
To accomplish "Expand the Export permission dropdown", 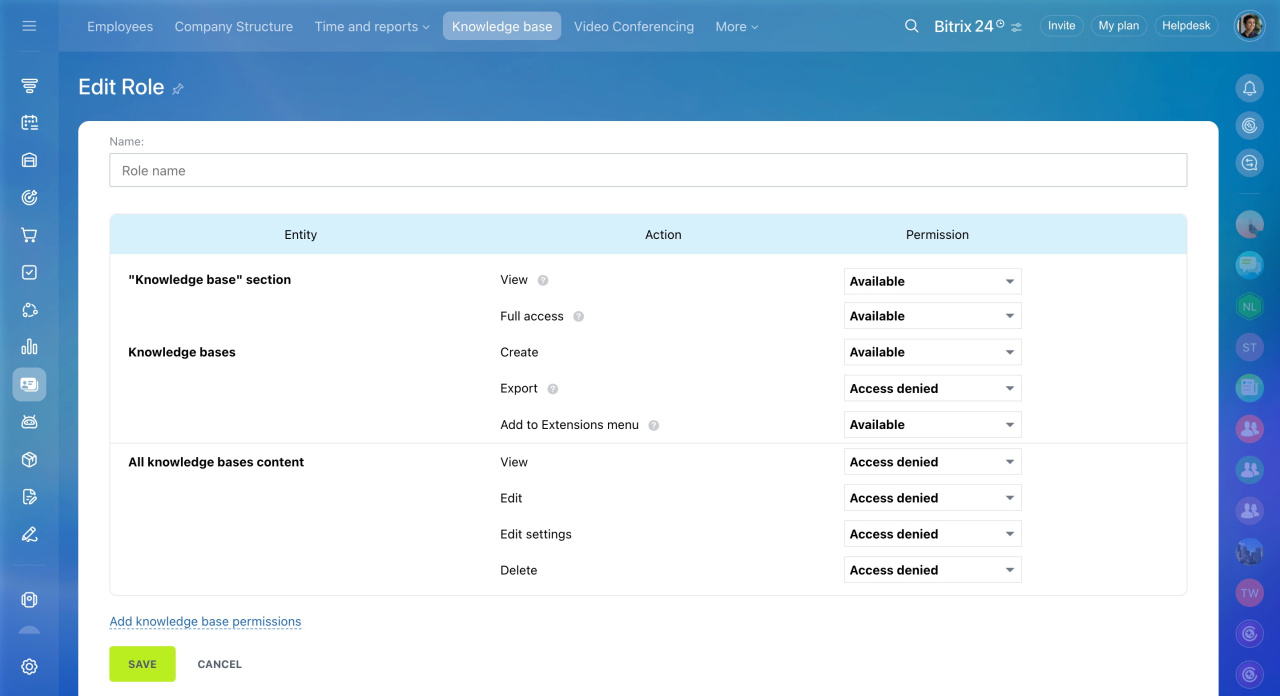I will click(932, 389).
